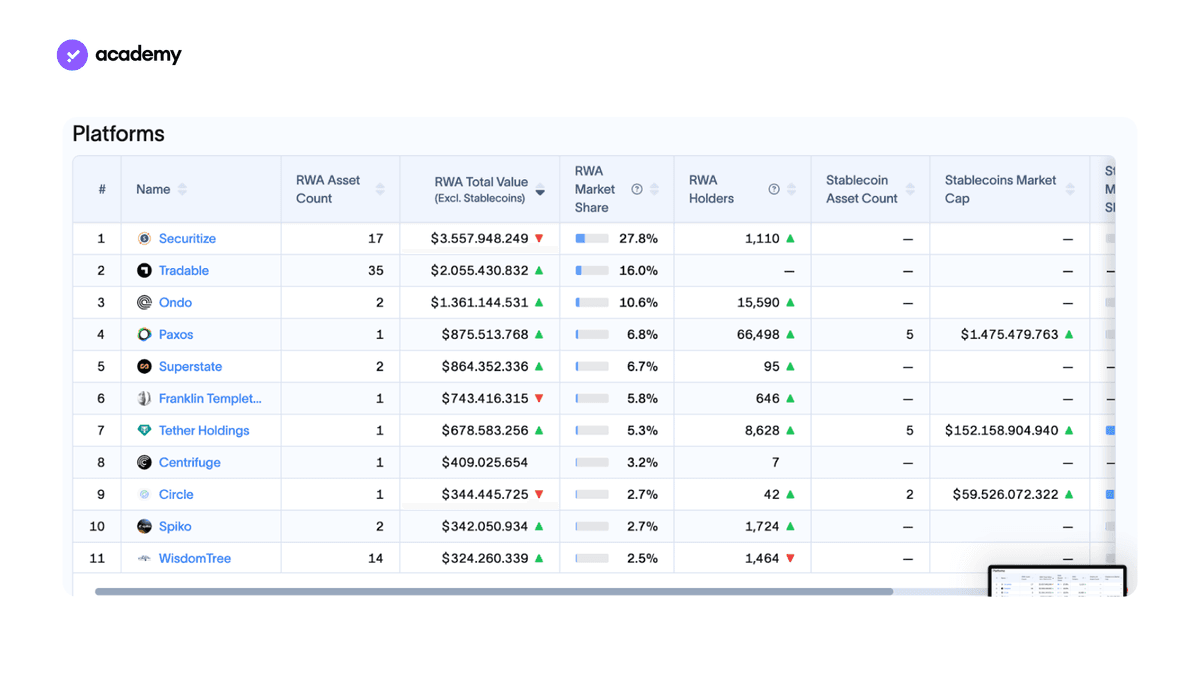1200x675 pixels.
Task: Open the Securitize platform link
Action: pyautogui.click(x=187, y=238)
